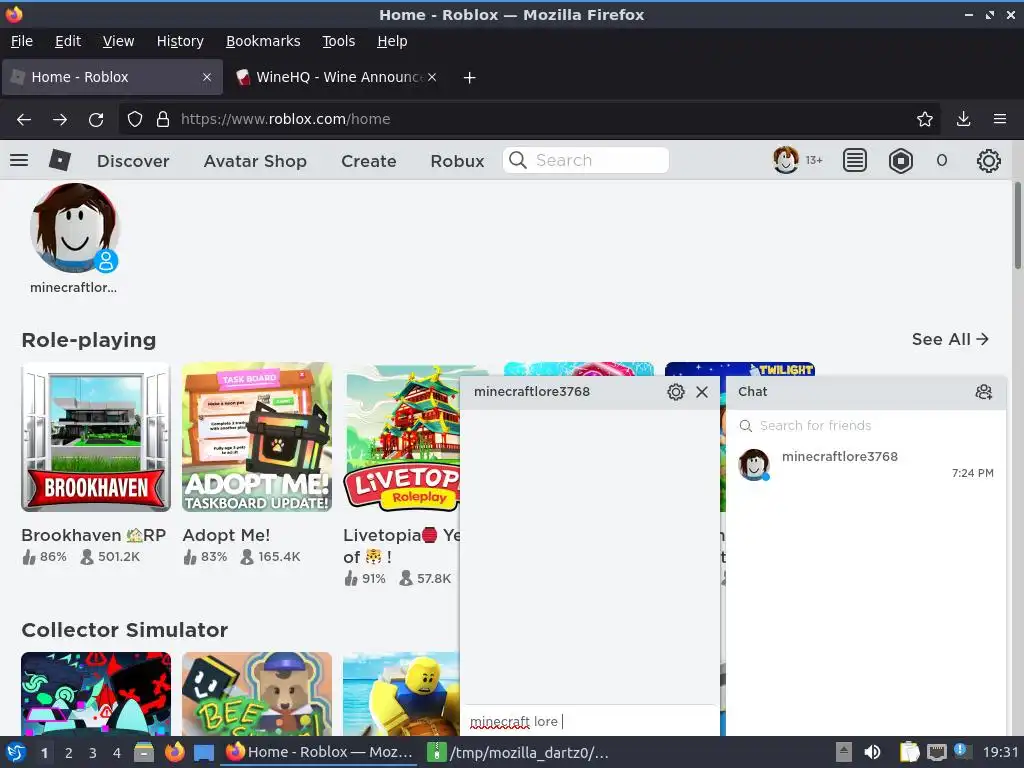Reload the current page

pyautogui.click(x=96, y=120)
